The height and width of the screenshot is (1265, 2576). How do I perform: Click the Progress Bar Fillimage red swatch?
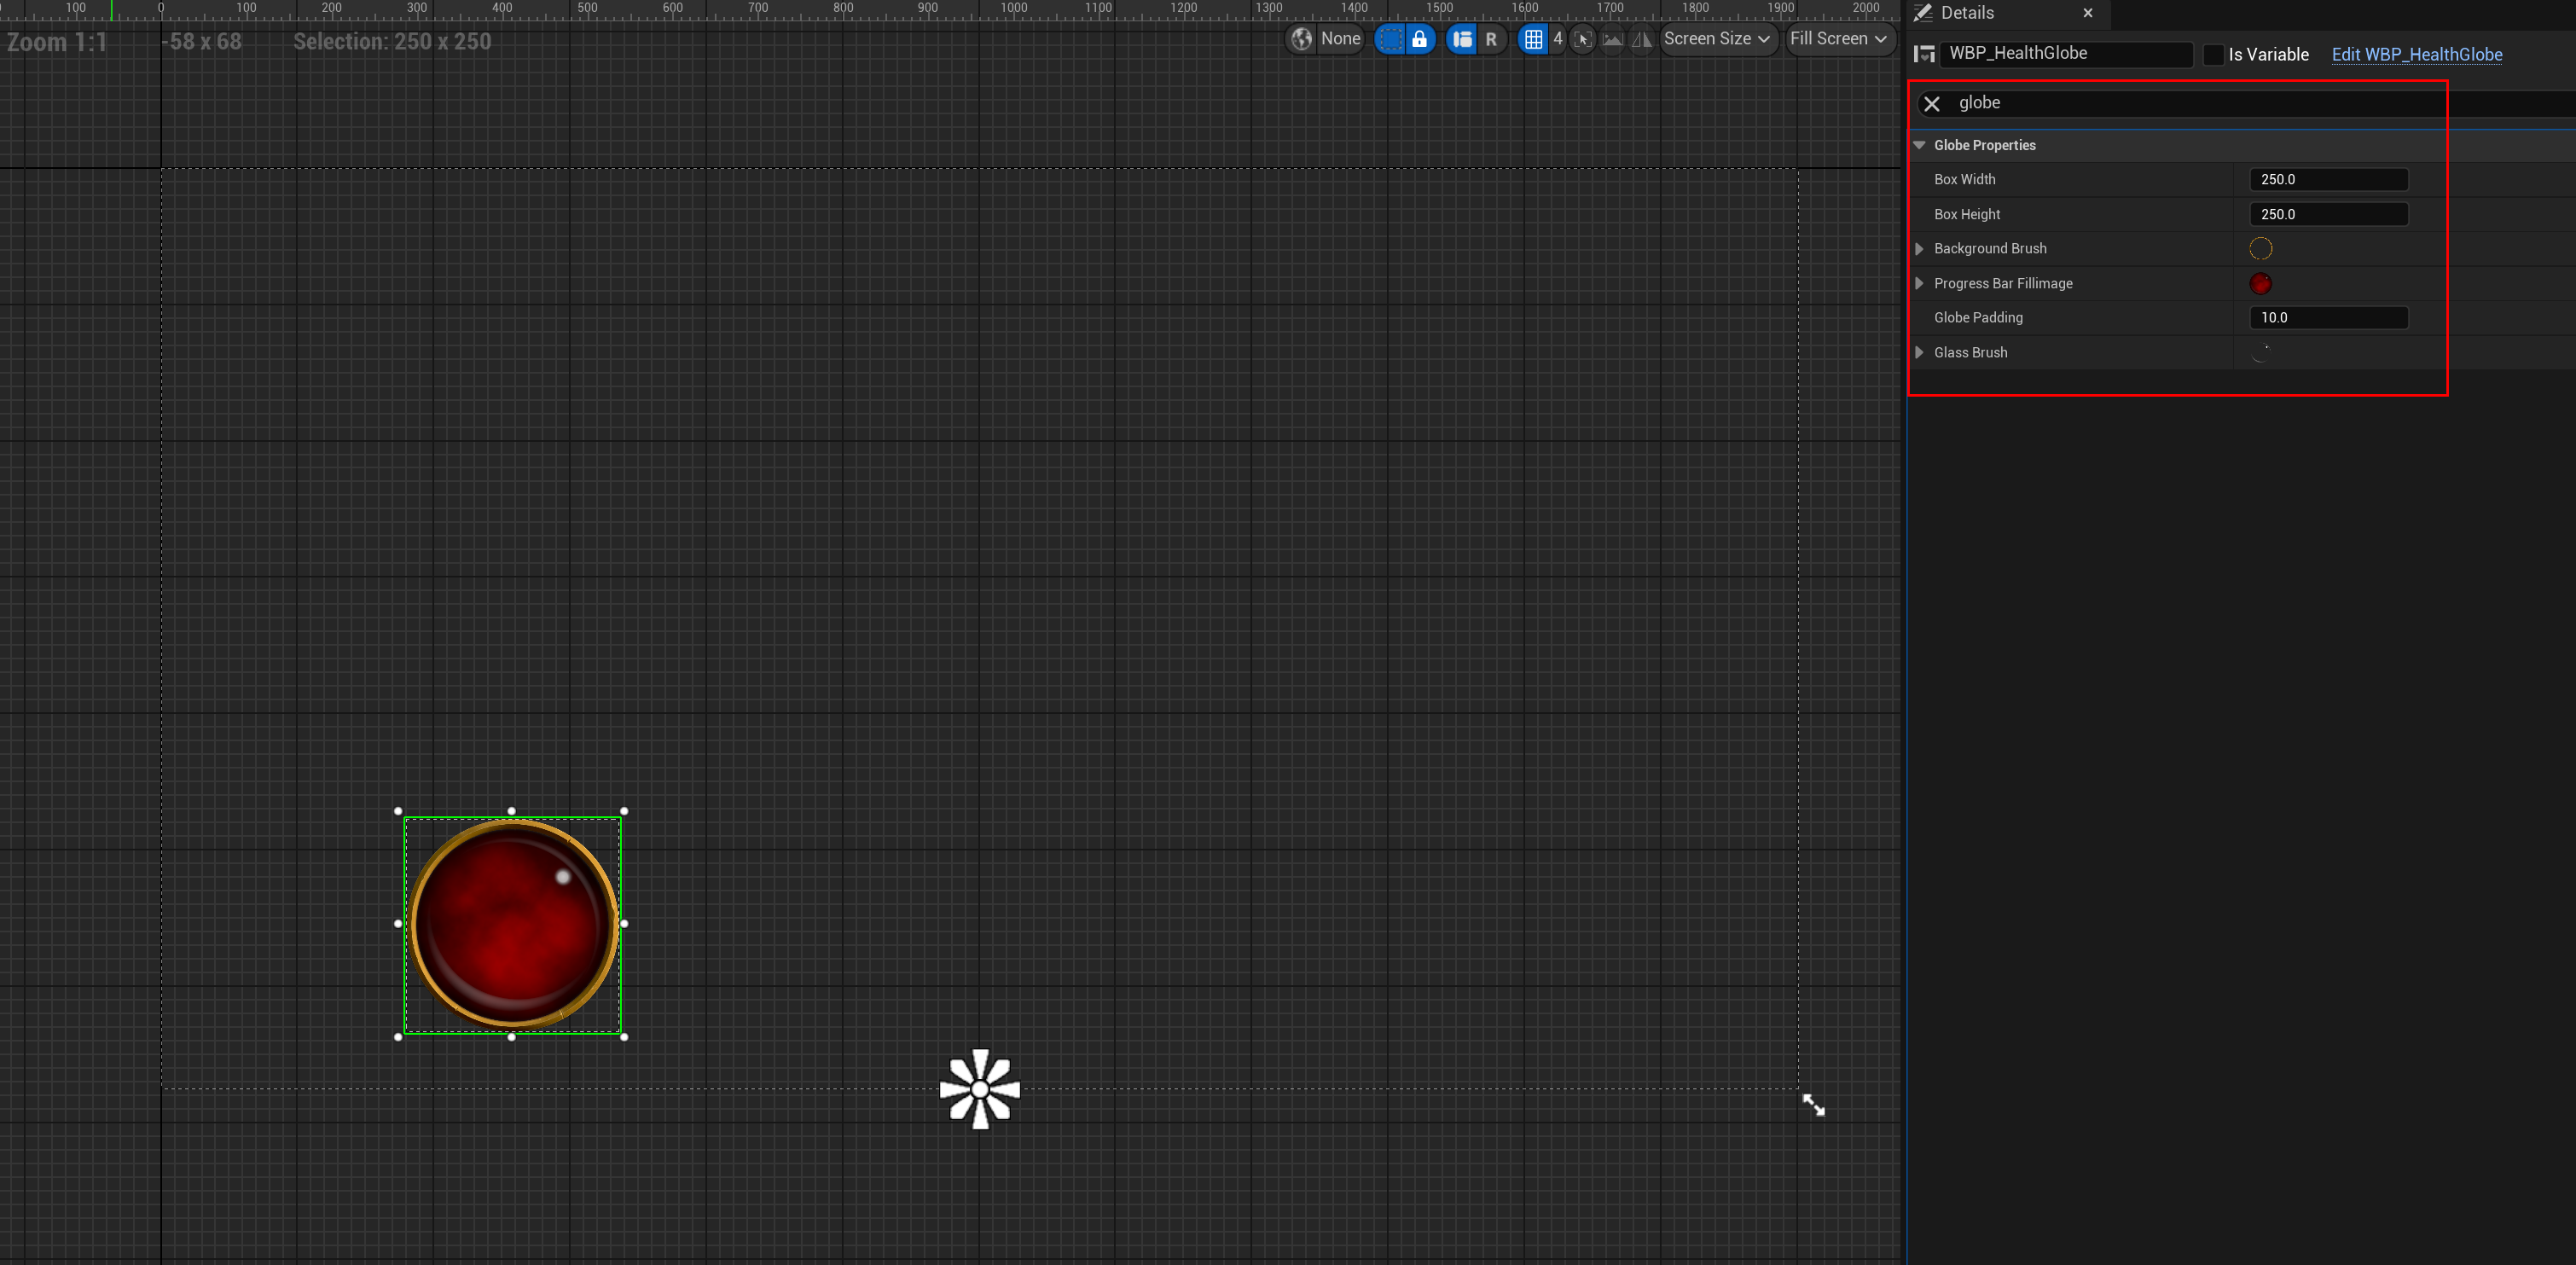pos(2260,283)
